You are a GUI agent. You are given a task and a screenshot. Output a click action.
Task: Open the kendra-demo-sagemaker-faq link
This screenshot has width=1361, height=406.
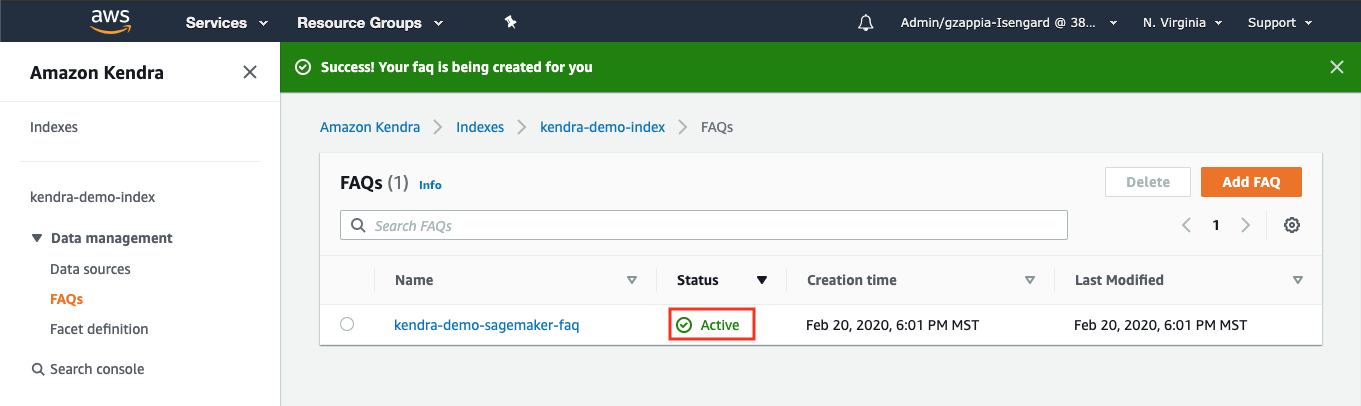[487, 325]
